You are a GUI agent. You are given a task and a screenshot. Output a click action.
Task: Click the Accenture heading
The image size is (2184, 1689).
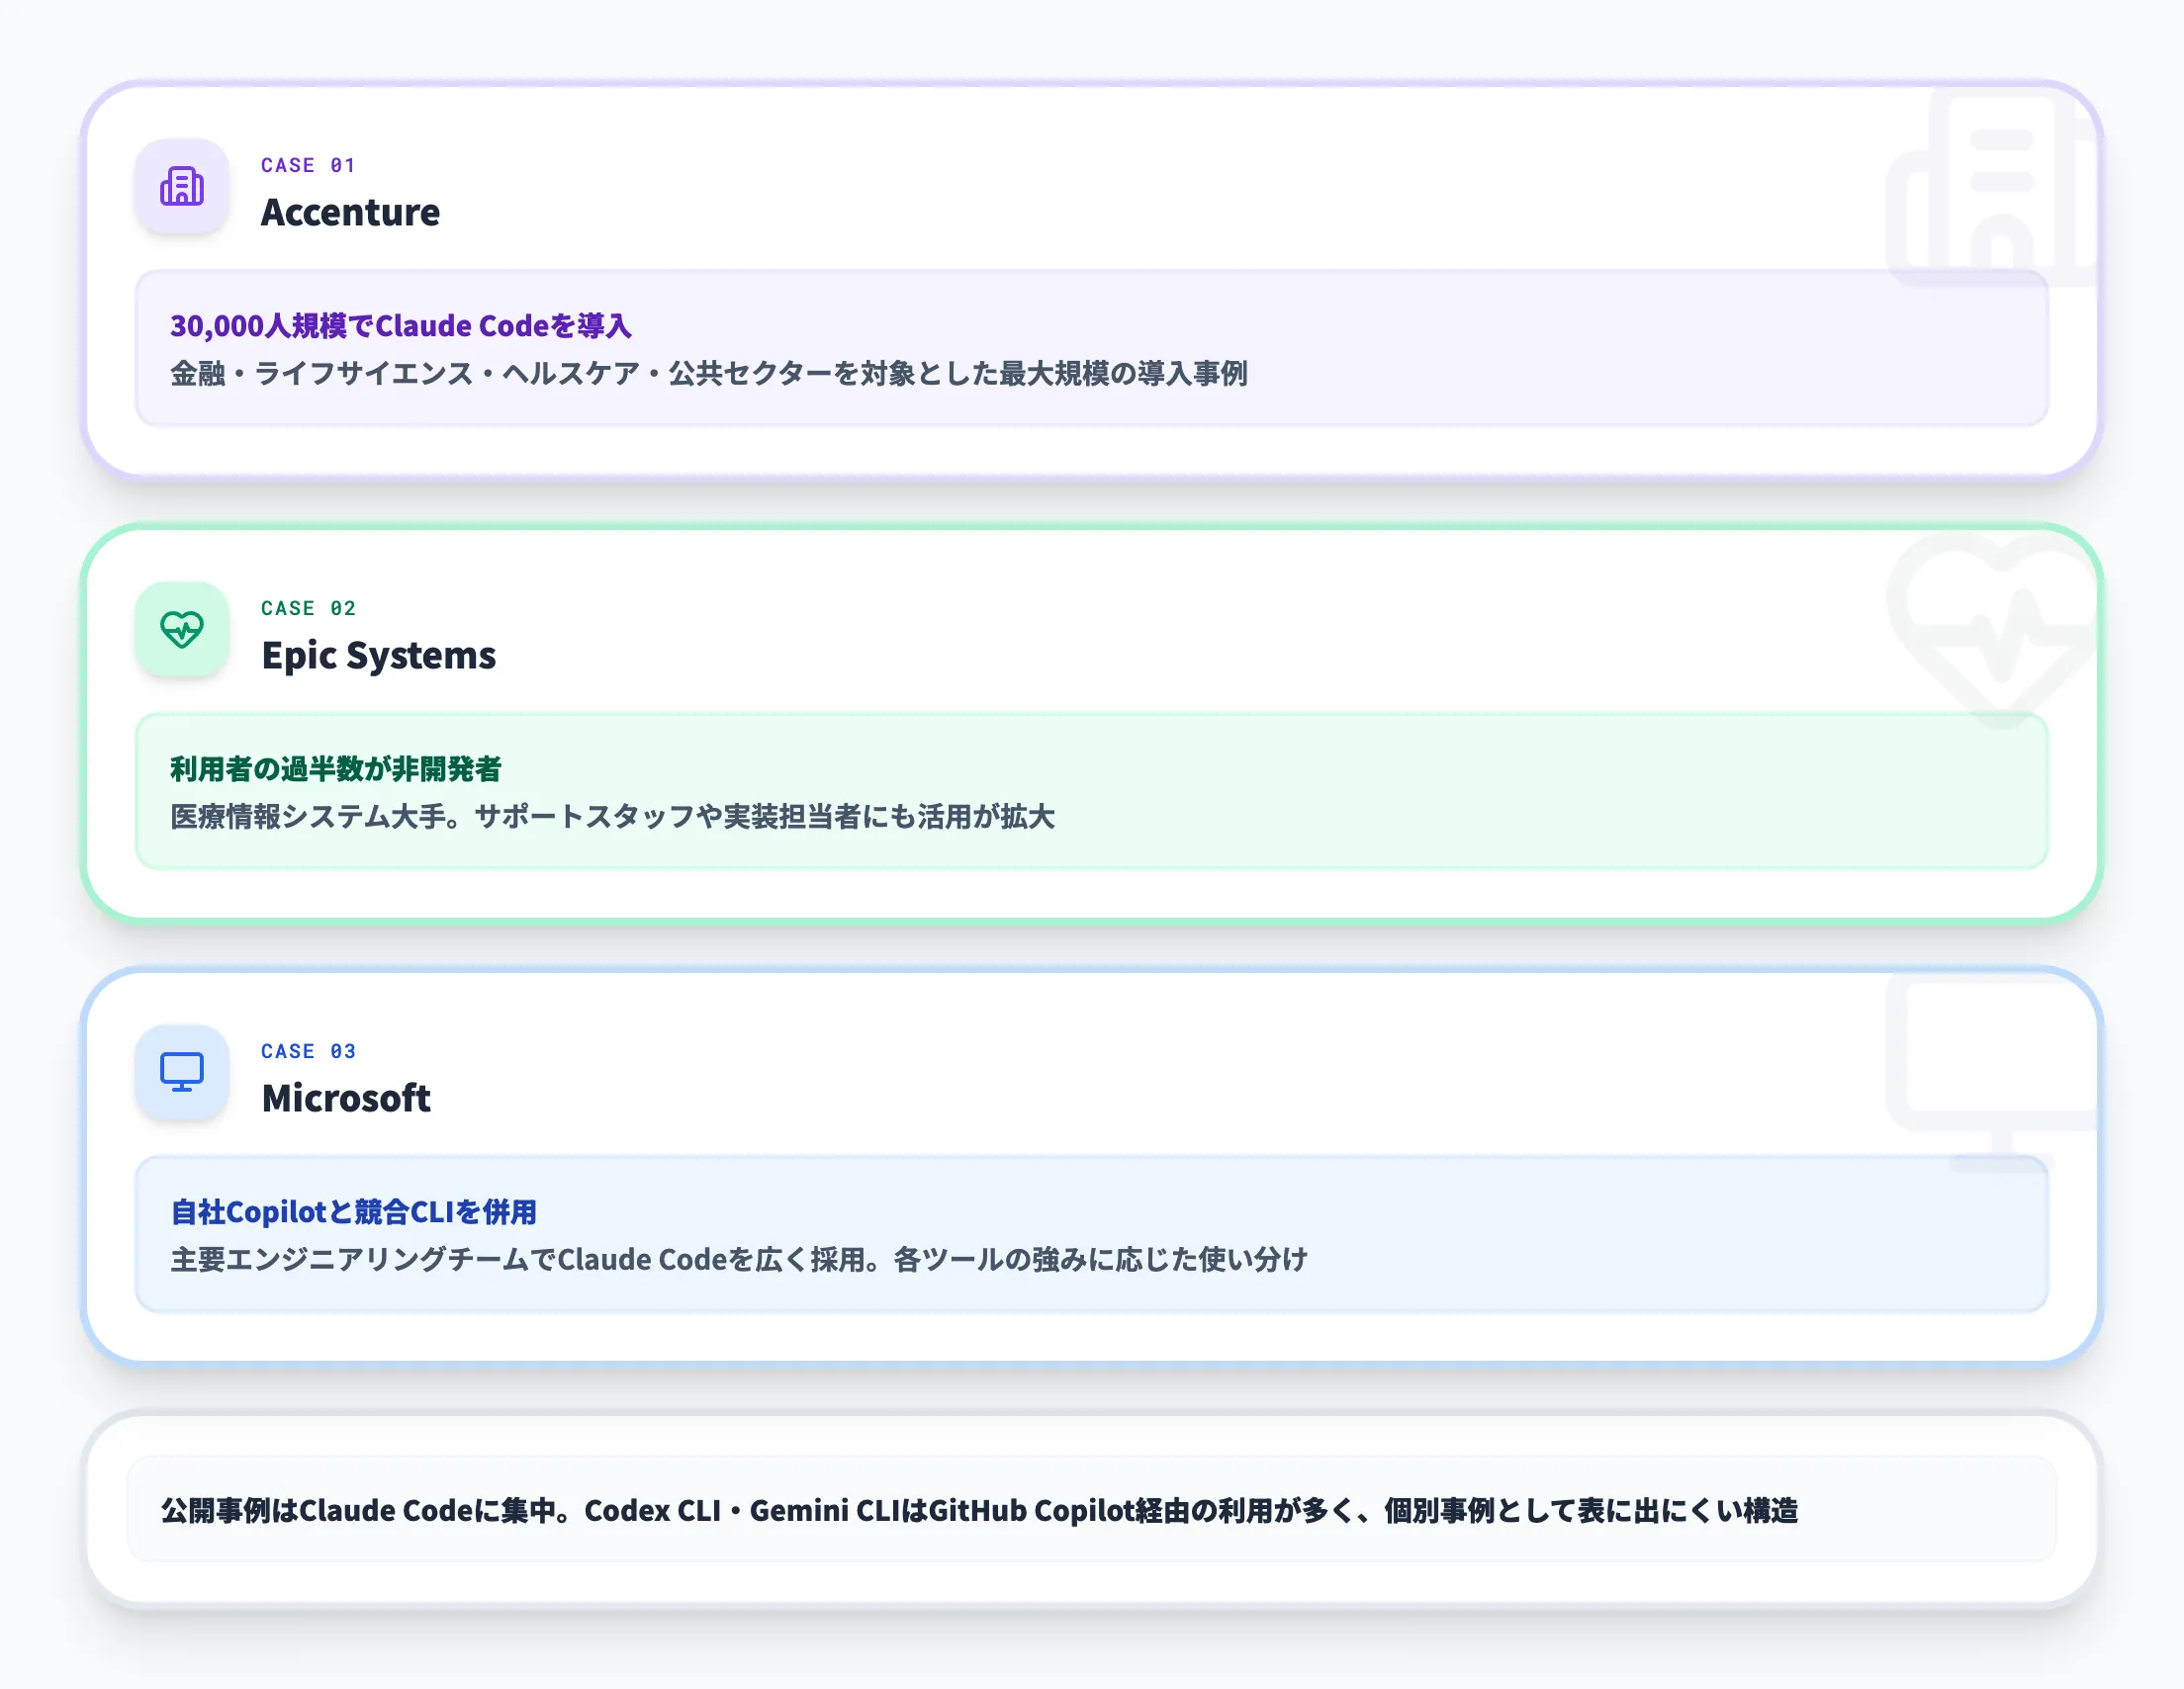pyautogui.click(x=350, y=213)
